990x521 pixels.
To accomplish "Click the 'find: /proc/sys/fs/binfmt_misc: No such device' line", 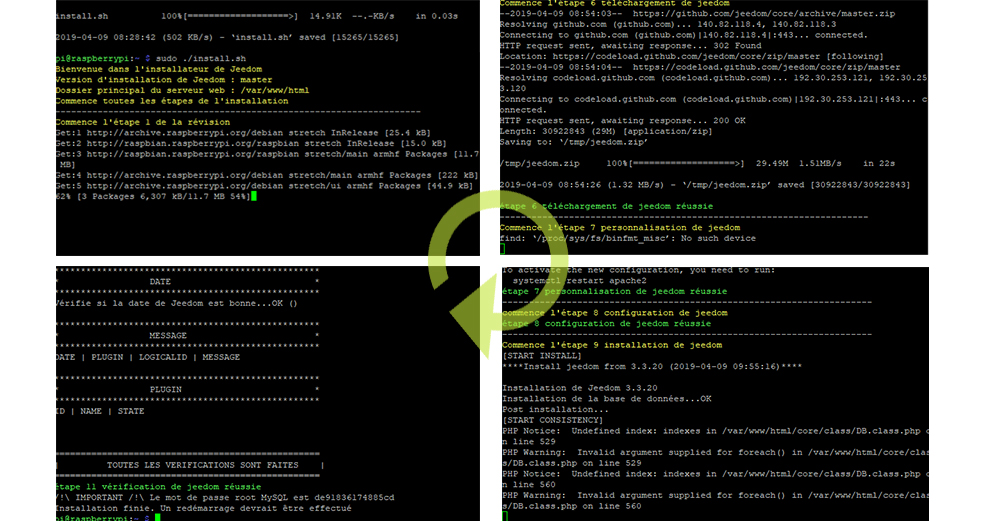I will [628, 239].
